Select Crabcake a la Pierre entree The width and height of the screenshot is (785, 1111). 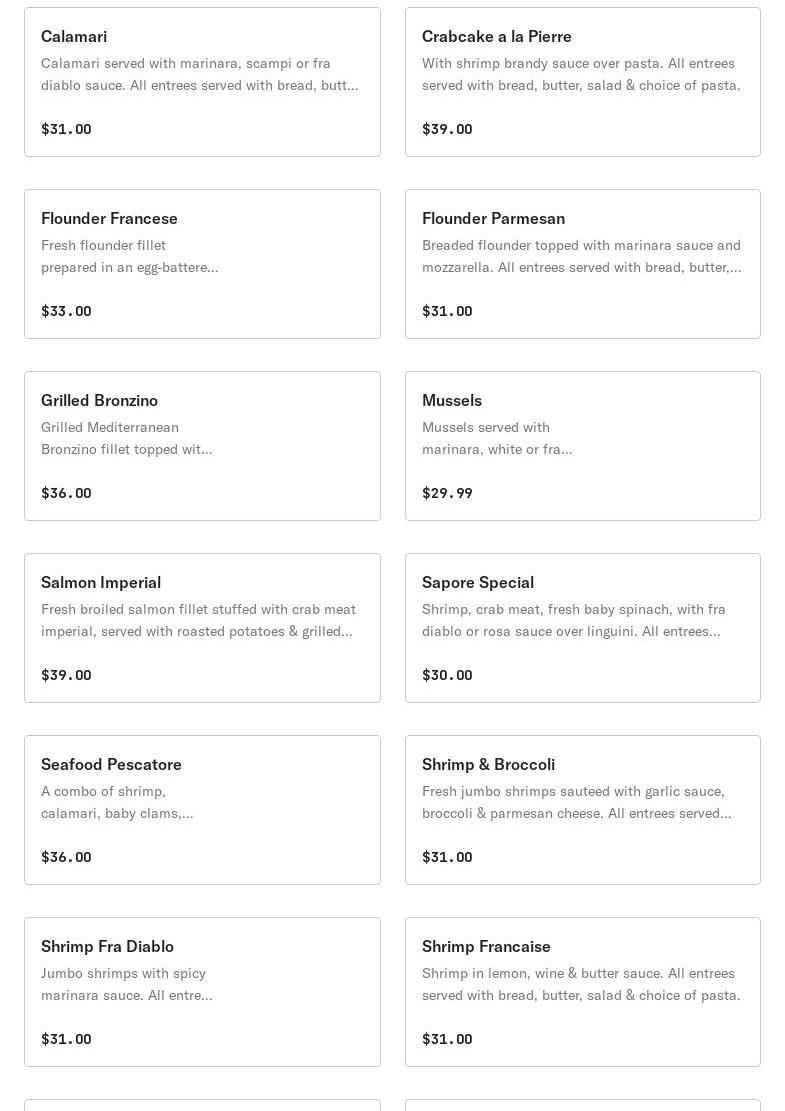tap(582, 82)
